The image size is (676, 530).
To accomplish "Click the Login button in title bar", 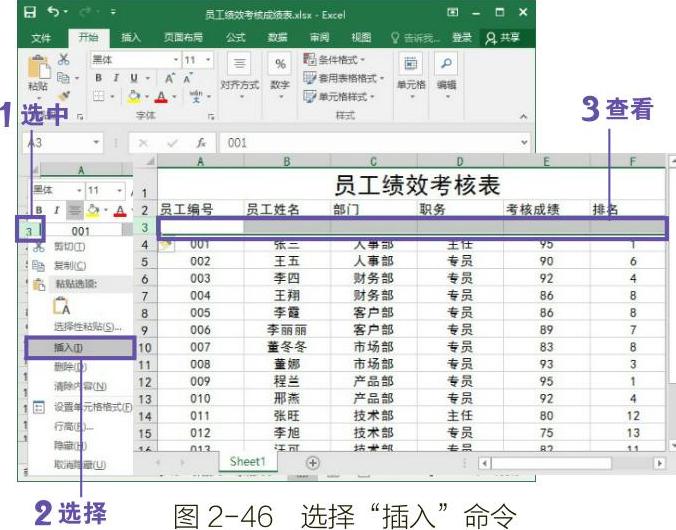I will click(461, 38).
